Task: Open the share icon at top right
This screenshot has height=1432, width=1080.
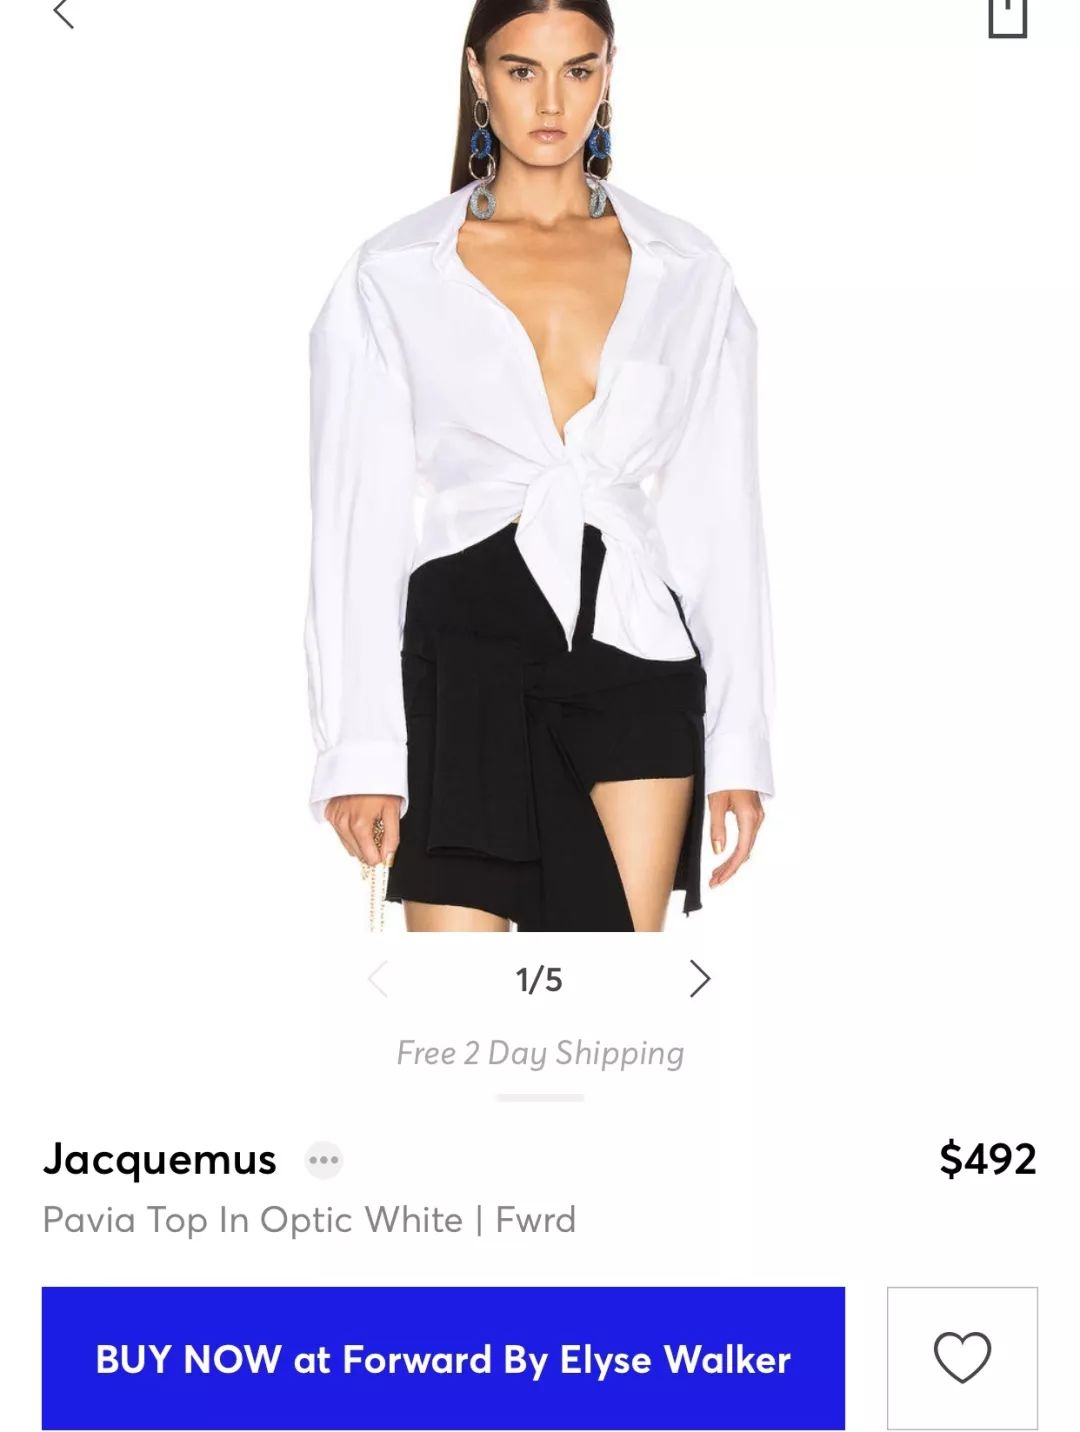Action: pos(1007,18)
